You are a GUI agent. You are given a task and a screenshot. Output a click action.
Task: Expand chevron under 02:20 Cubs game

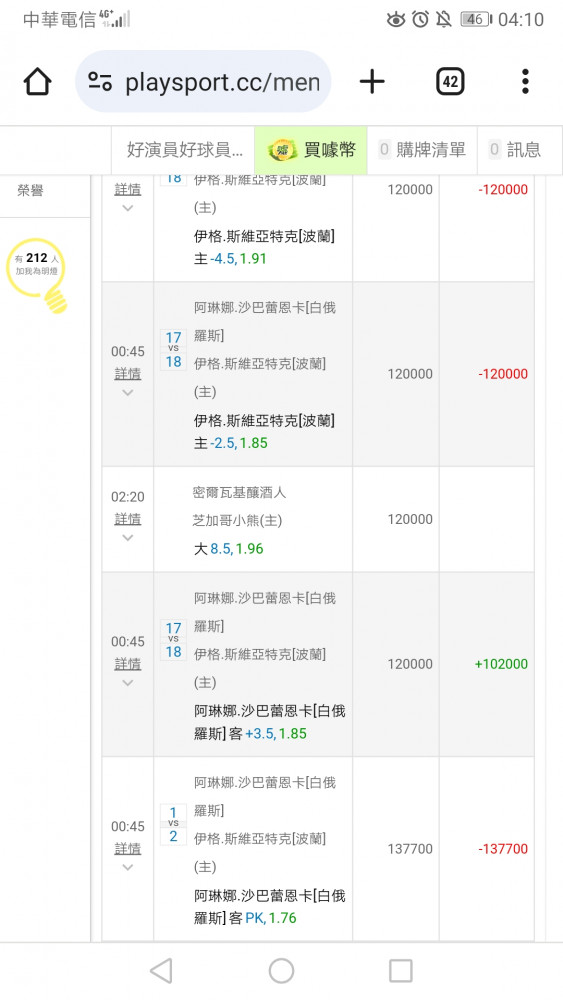tap(128, 538)
